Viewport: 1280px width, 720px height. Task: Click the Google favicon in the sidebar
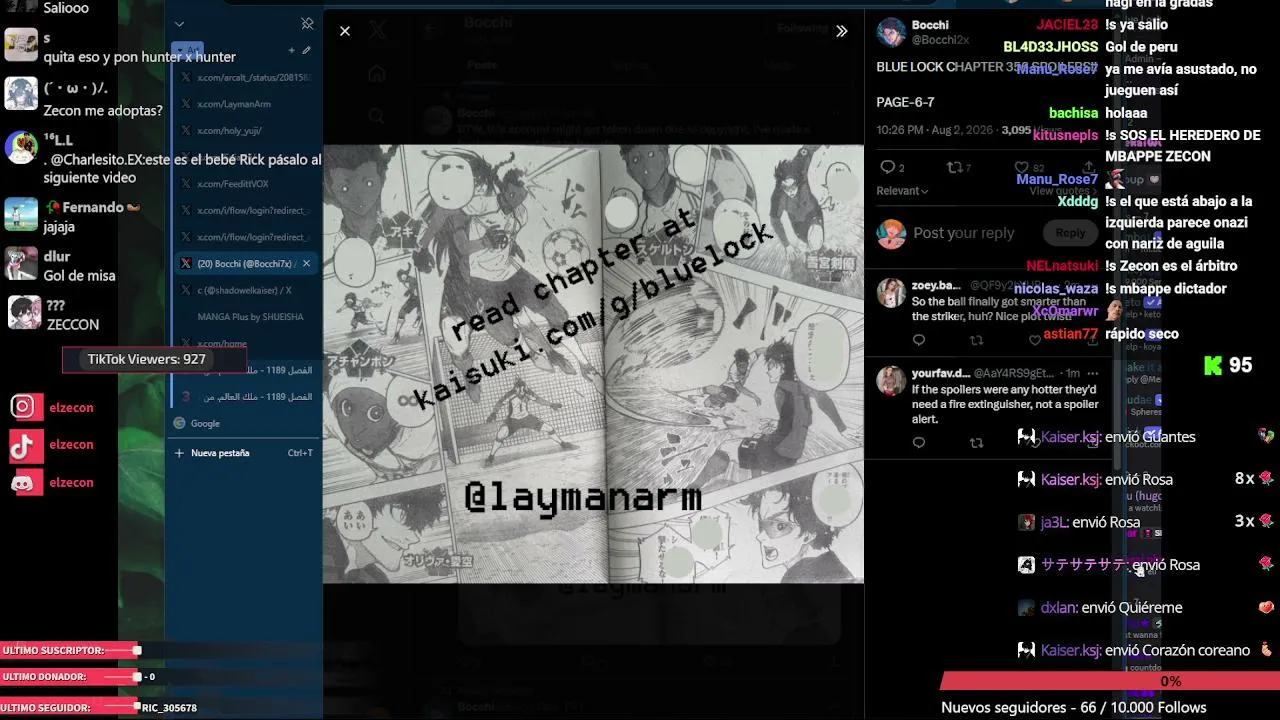pos(180,423)
